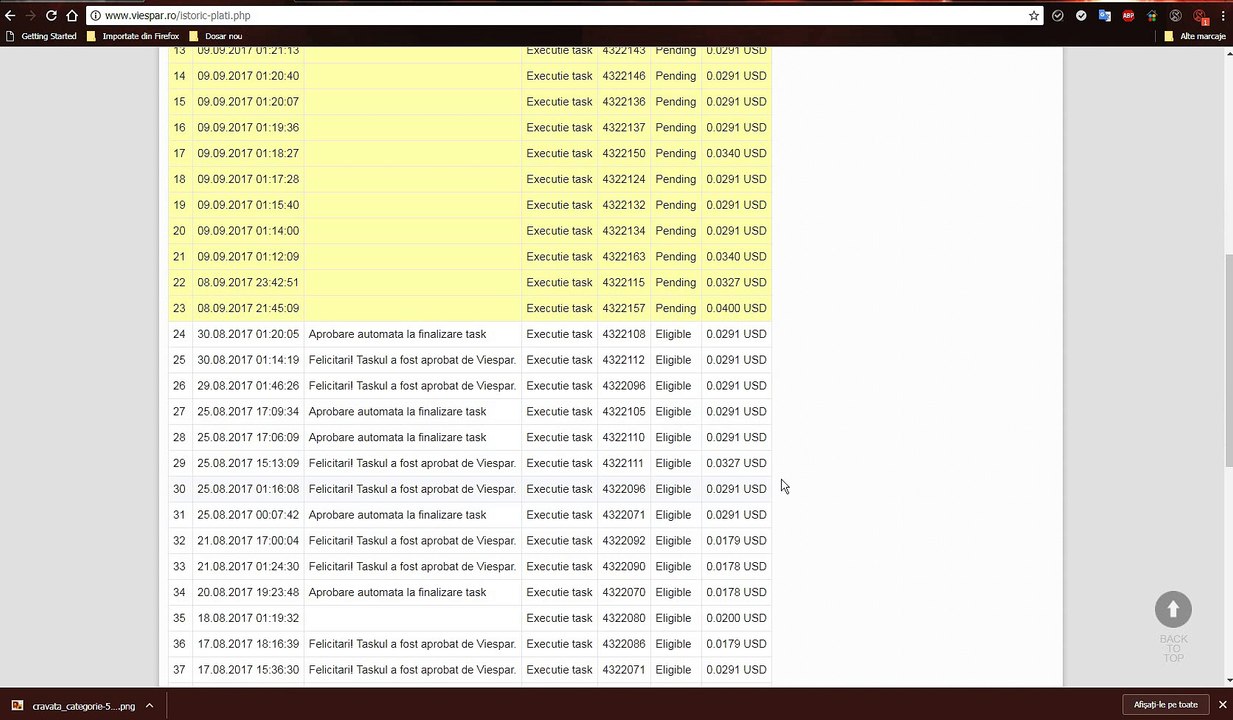Select task ID 4322111 cell
Image resolution: width=1233 pixels, height=720 pixels.
624,463
